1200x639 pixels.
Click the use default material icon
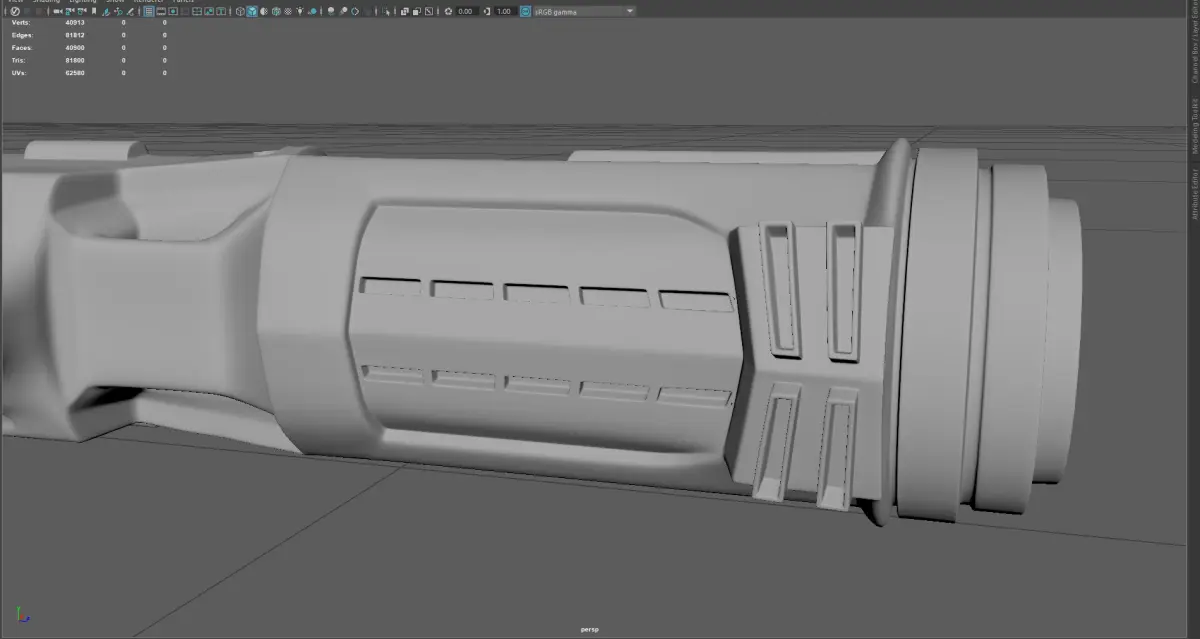click(x=264, y=11)
